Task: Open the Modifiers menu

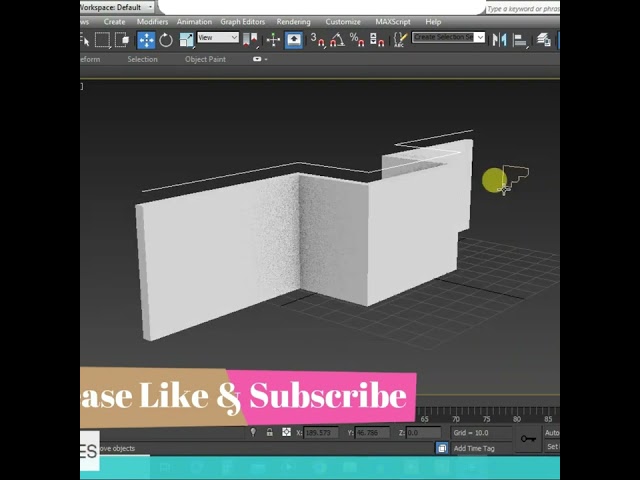Action: [152, 22]
